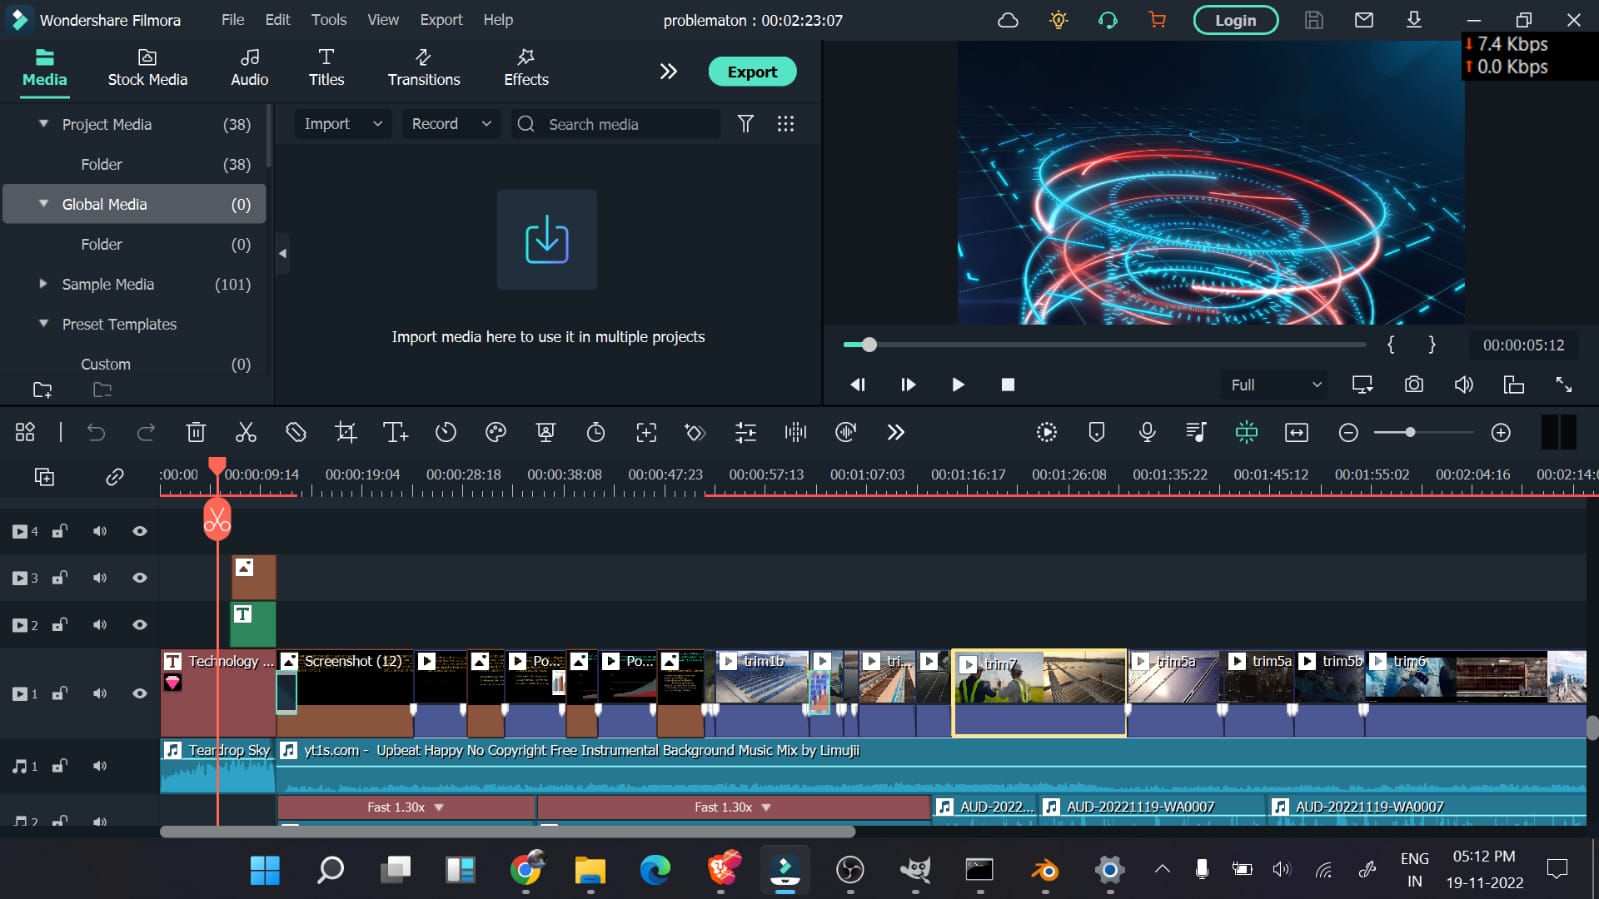Collapse the Global Media tree
The height and width of the screenshot is (899, 1599).
[43, 204]
